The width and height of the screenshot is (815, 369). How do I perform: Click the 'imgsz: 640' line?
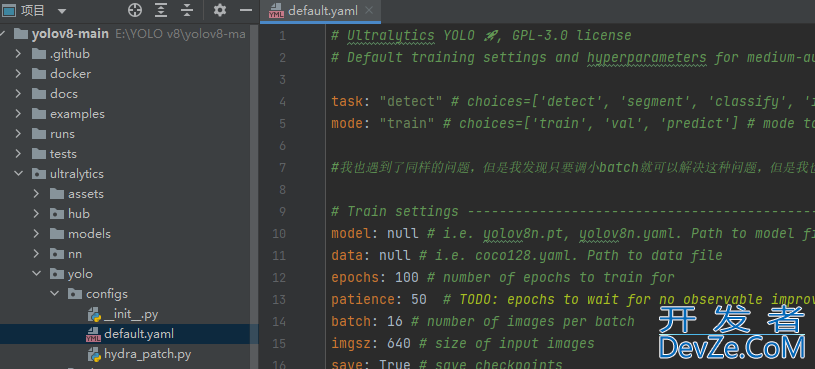click(463, 344)
